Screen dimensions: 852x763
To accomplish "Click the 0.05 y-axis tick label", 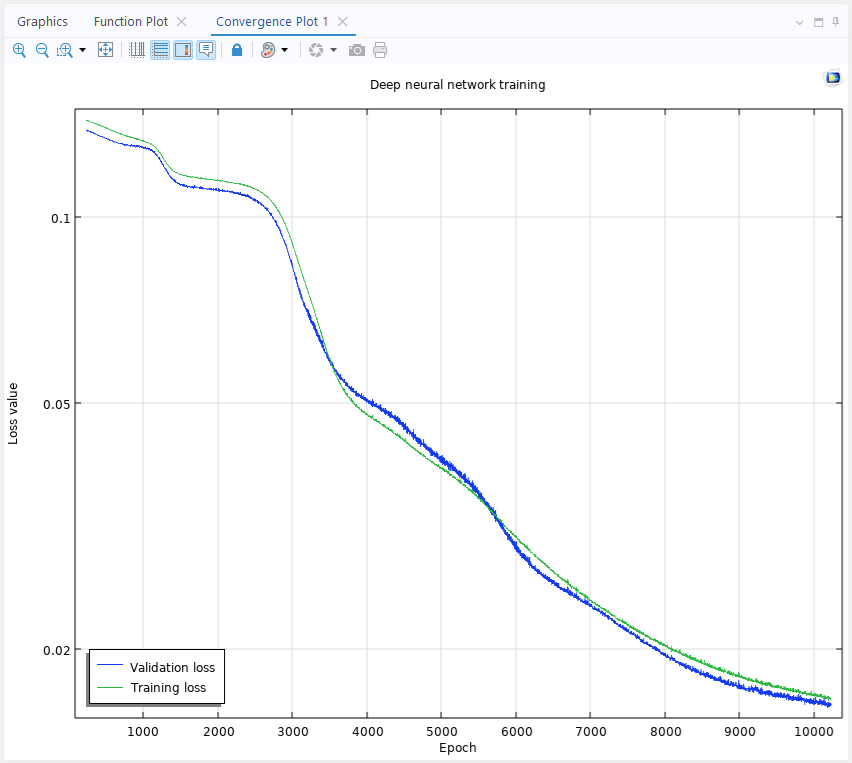I will pos(57,404).
